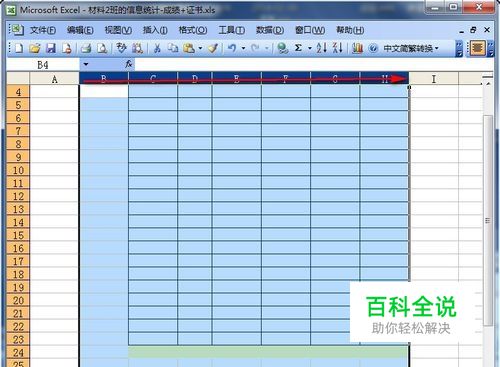500x367 pixels.
Task: Click the horizontal split box above scrollbar
Action: click(x=488, y=77)
